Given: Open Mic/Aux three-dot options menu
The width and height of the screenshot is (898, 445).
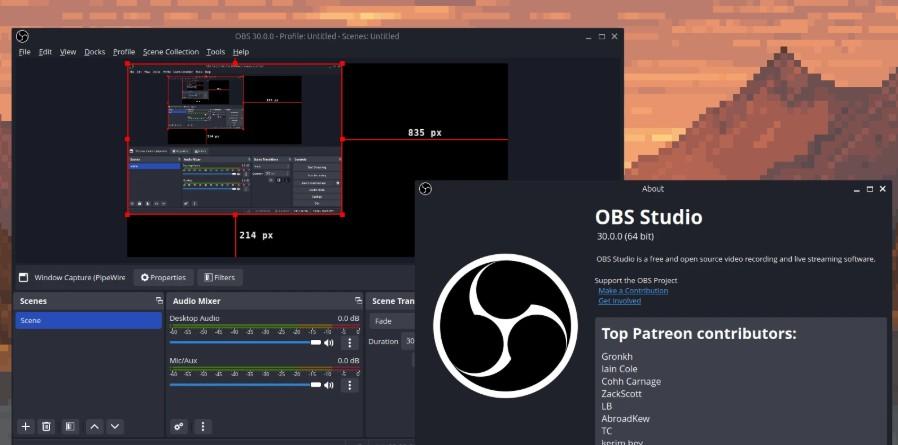Looking at the screenshot, I should (349, 384).
